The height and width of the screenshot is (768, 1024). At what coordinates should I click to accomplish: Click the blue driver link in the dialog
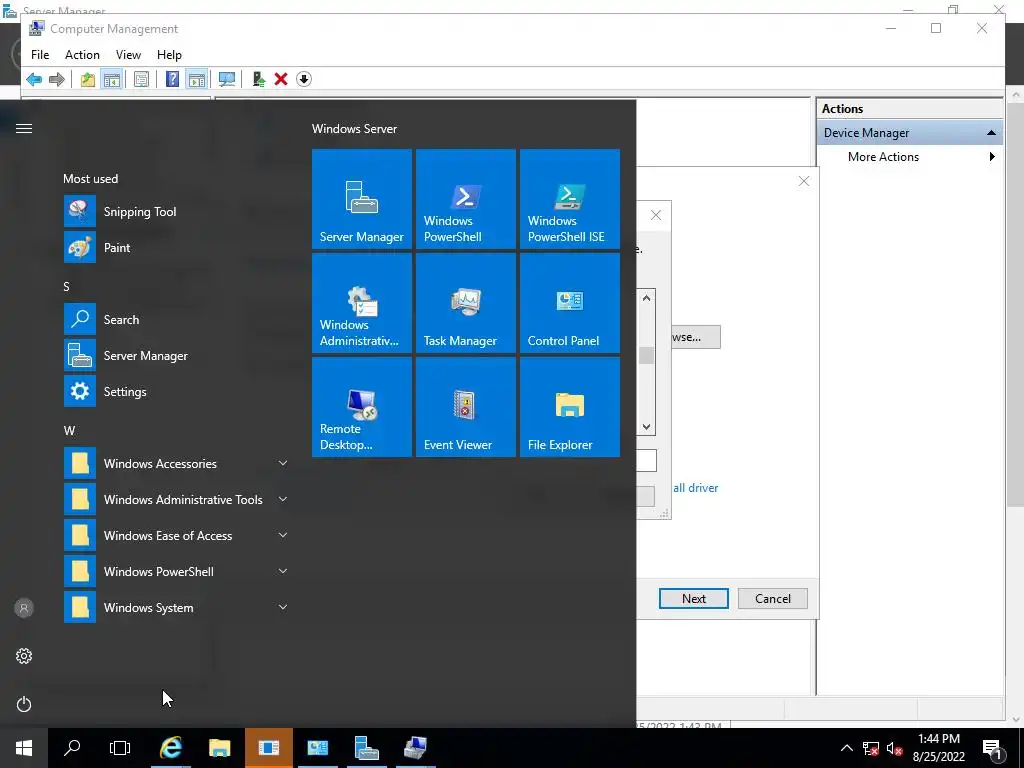click(x=696, y=488)
